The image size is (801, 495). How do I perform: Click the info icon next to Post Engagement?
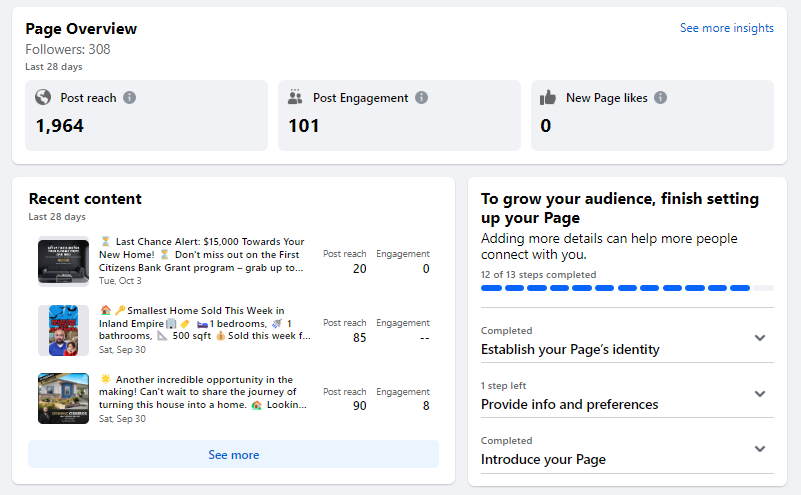[x=422, y=98]
